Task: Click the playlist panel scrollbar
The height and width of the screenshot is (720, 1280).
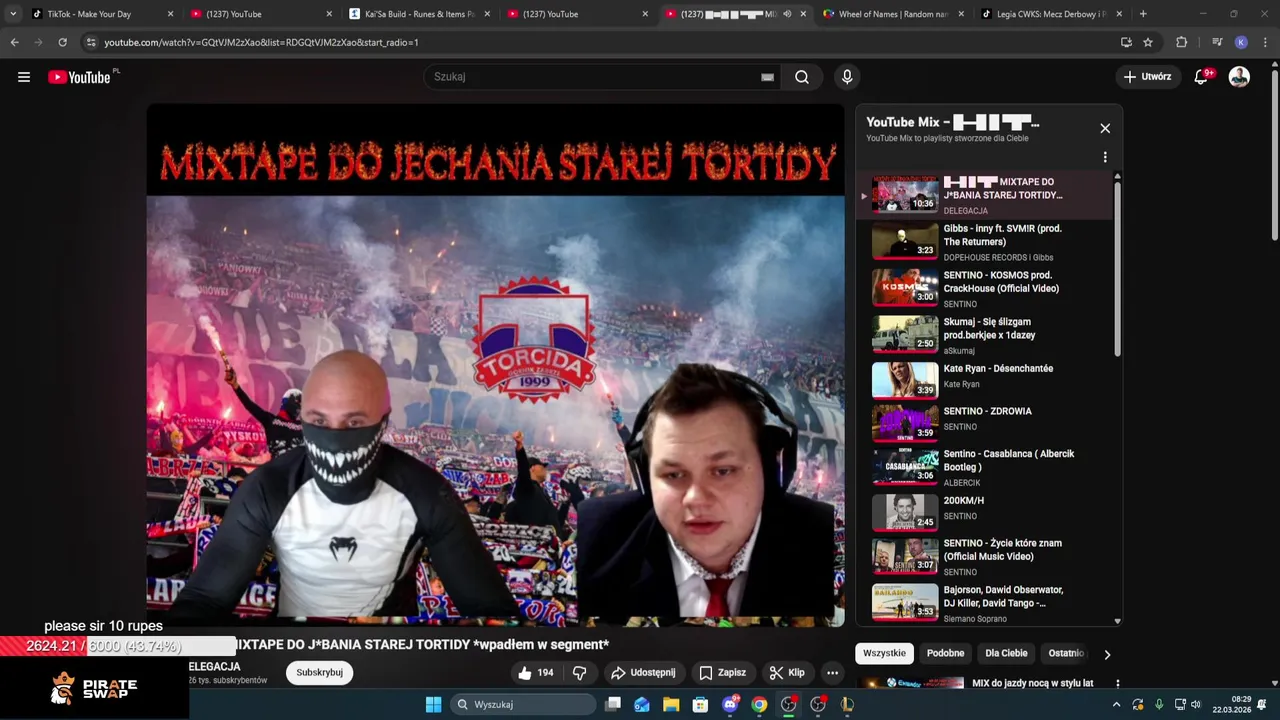Action: tap(1117, 270)
